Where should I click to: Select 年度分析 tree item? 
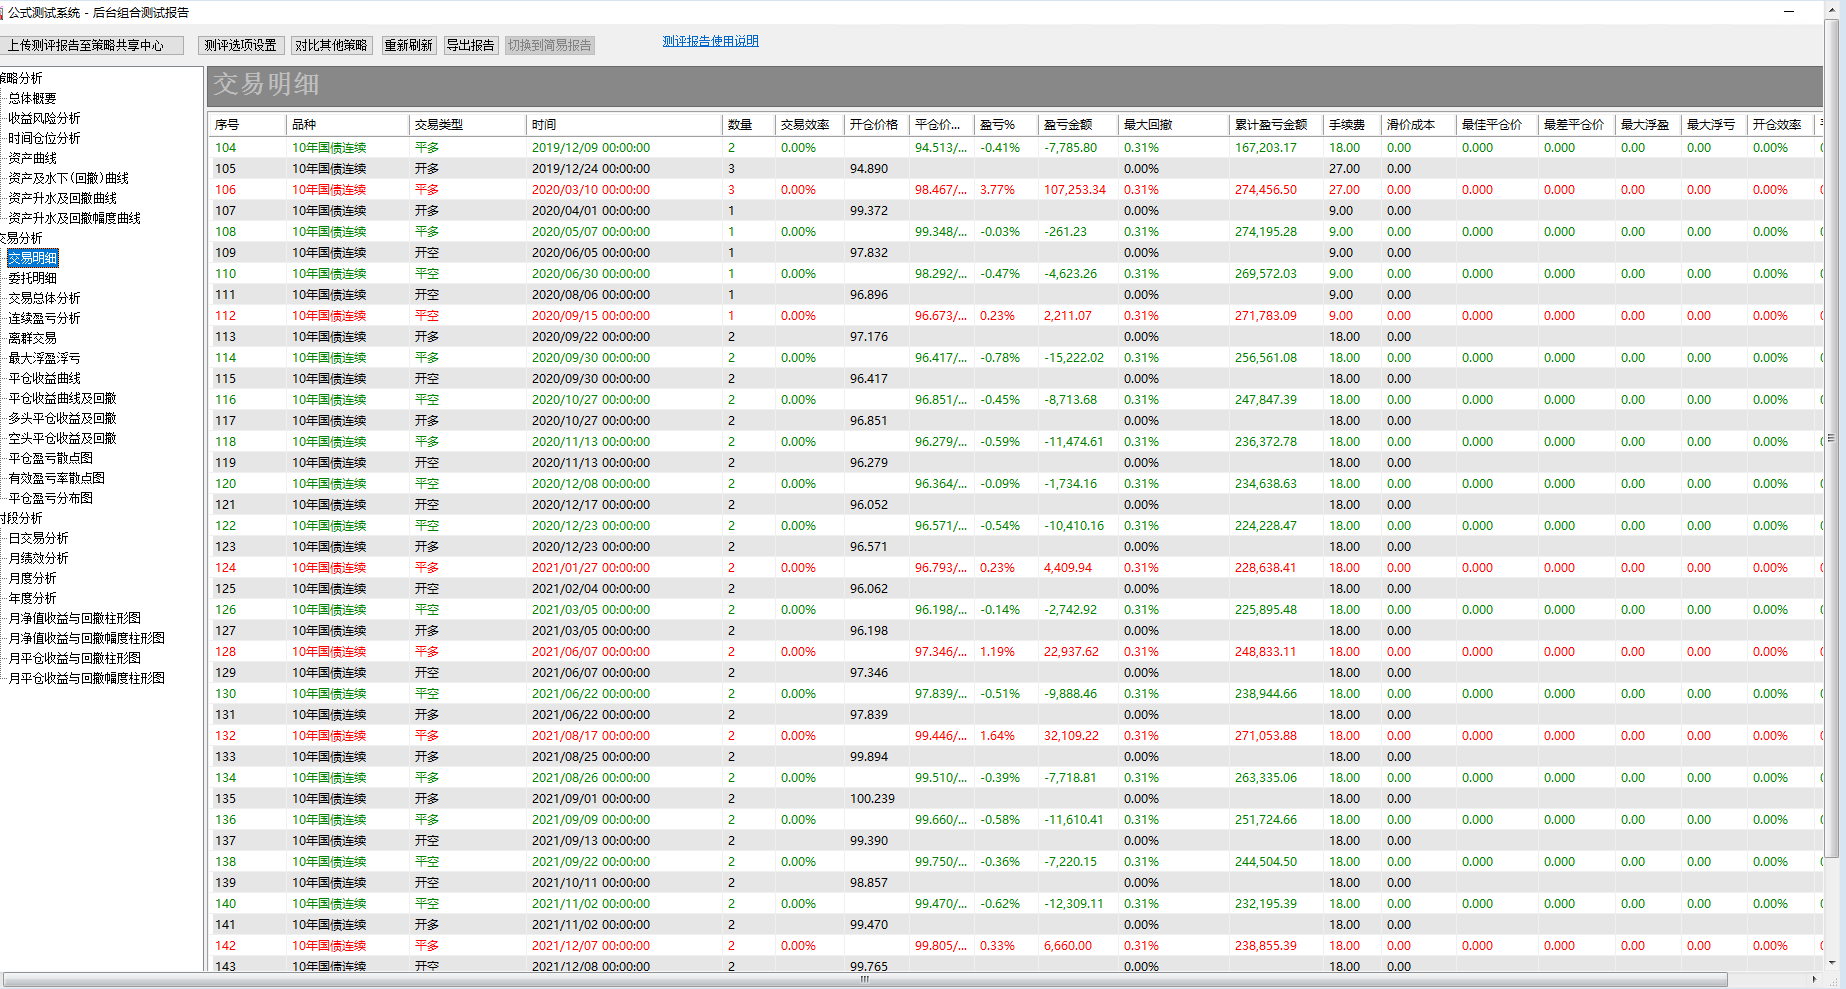(x=32, y=598)
